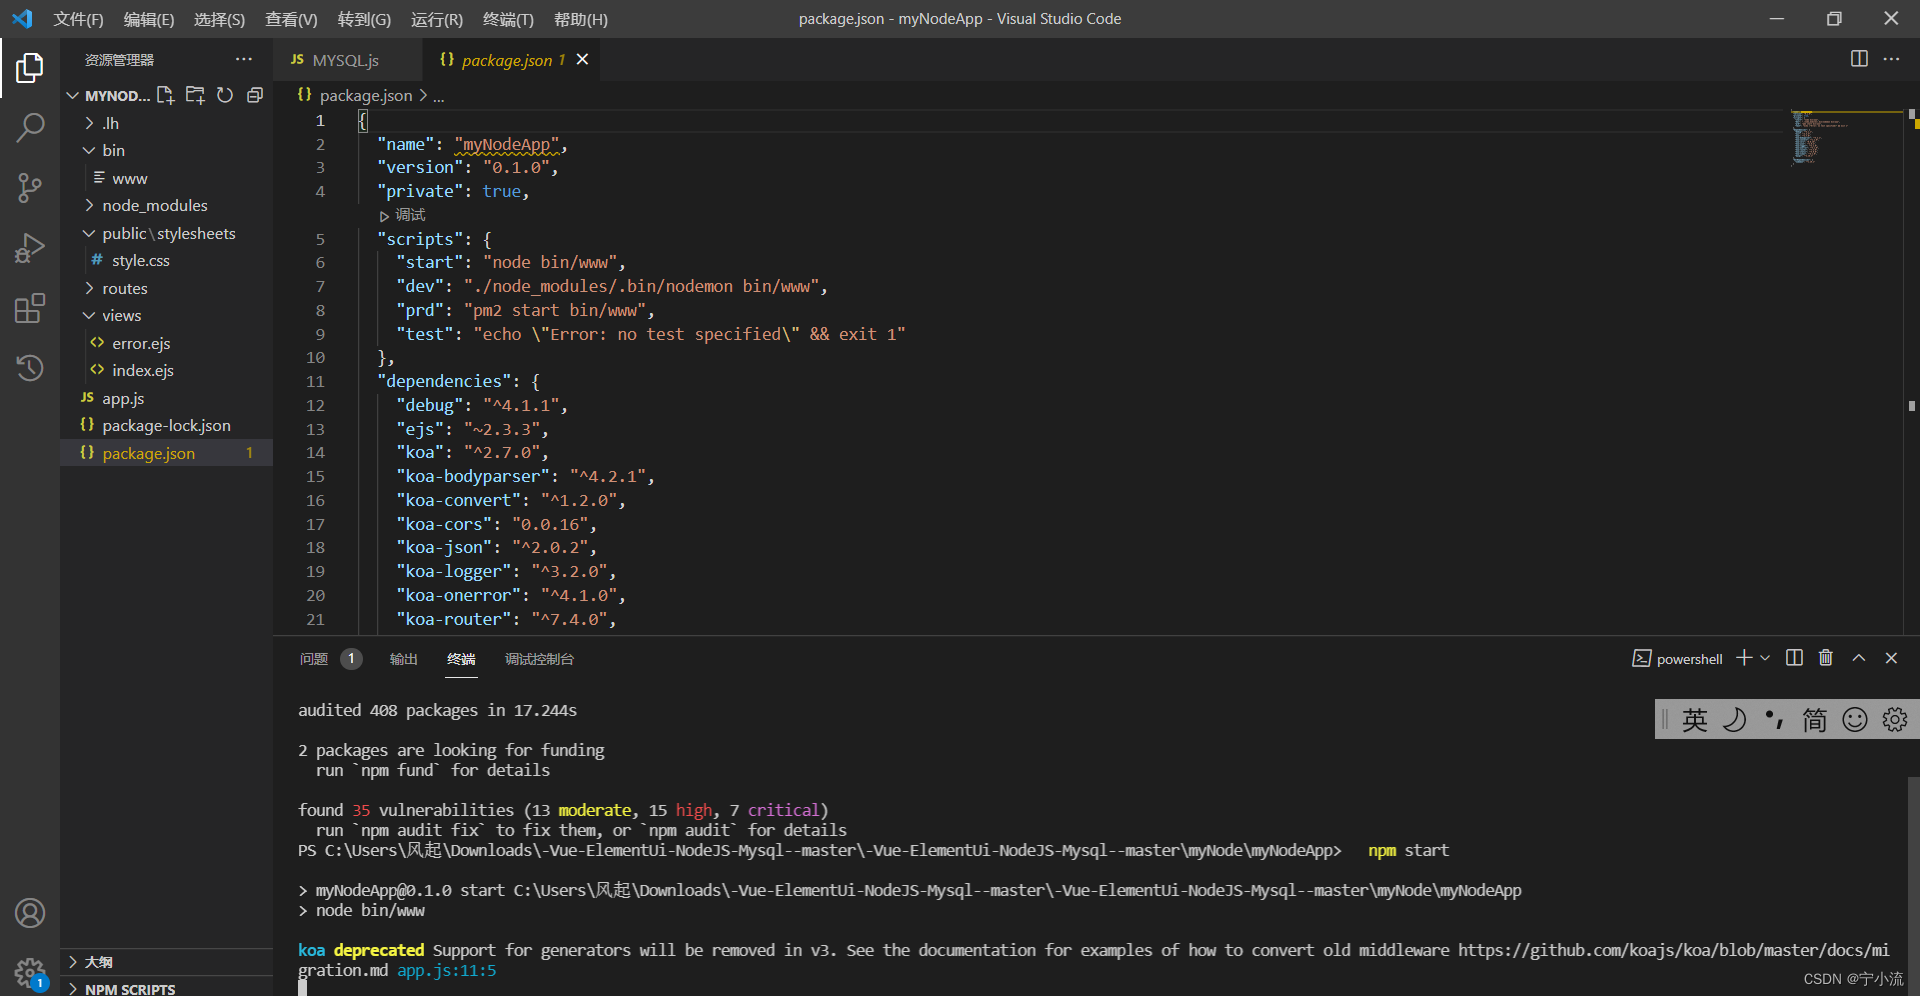Open the Source Control view

[30, 187]
